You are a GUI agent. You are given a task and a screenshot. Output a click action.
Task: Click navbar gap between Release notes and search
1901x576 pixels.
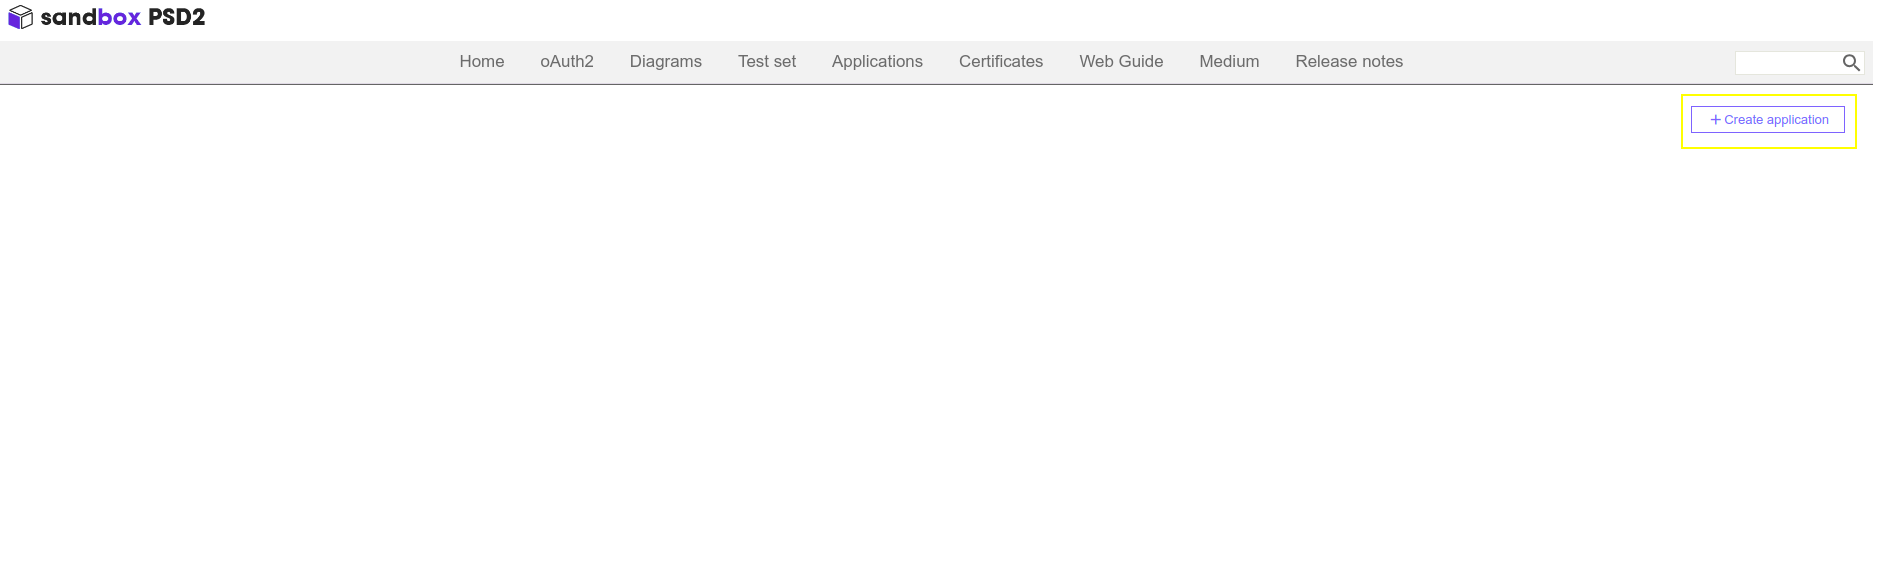(x=1570, y=62)
